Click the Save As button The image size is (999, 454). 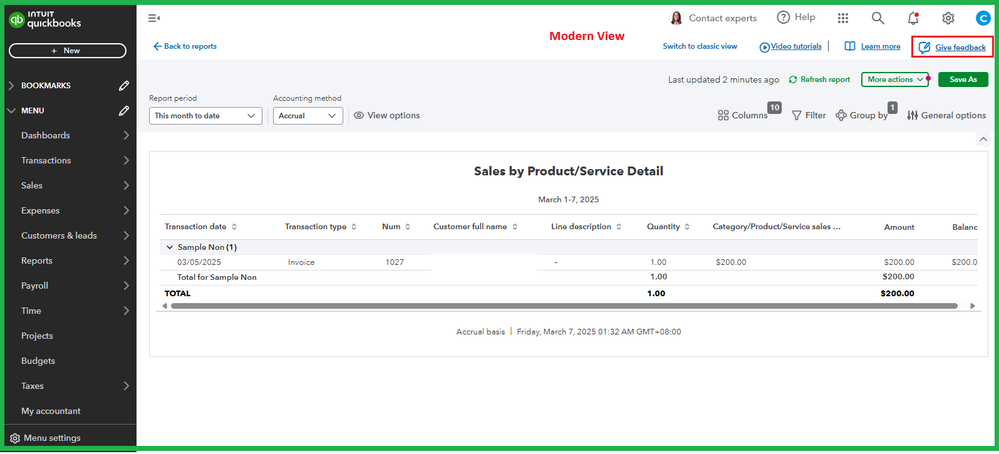coord(963,80)
